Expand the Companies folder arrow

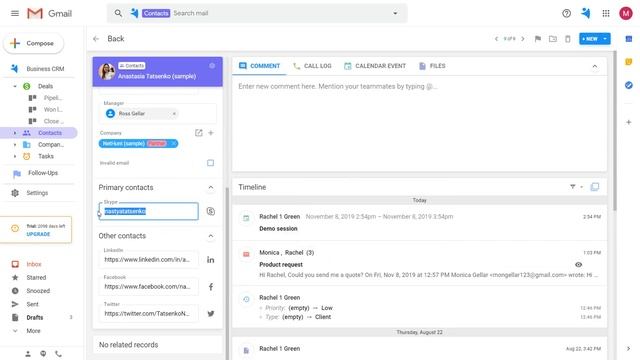15,144
